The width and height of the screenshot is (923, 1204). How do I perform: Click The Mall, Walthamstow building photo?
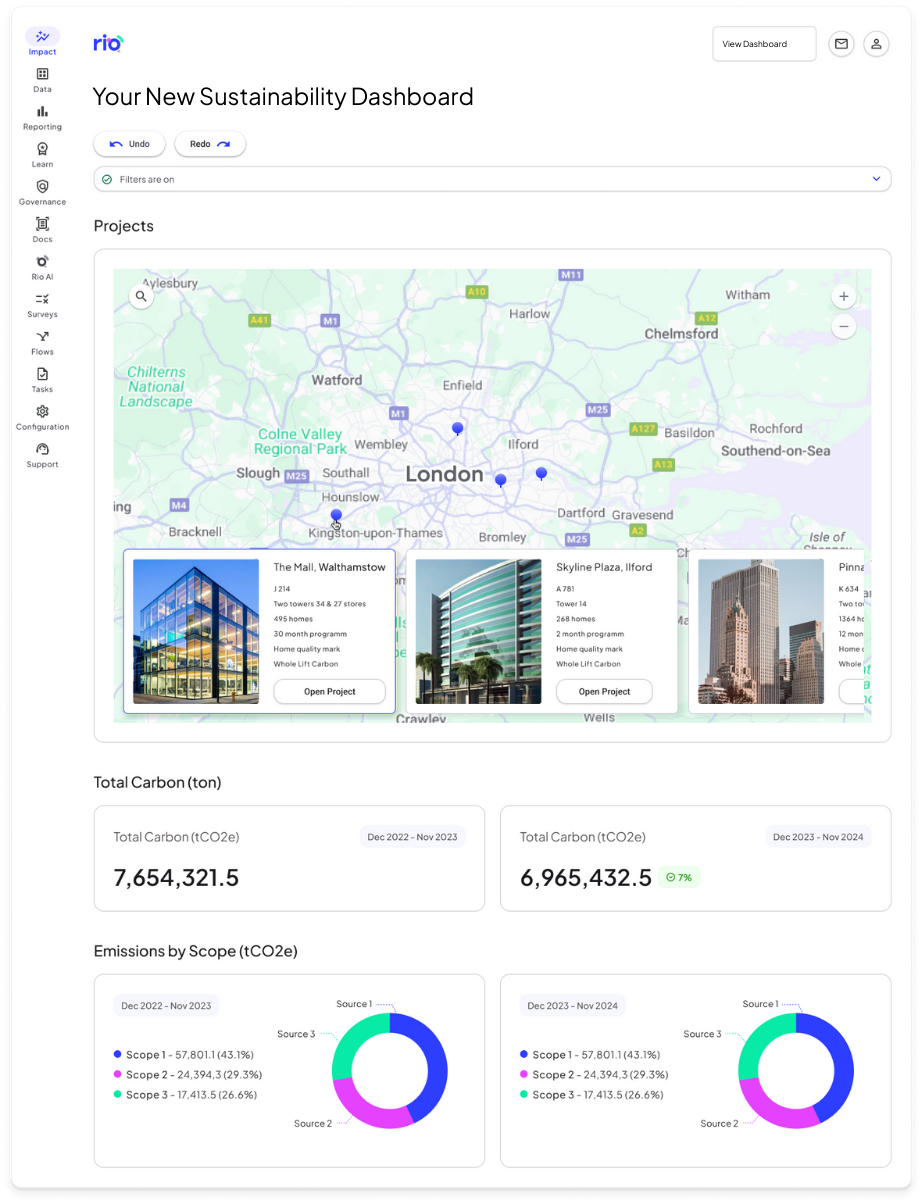(x=196, y=631)
